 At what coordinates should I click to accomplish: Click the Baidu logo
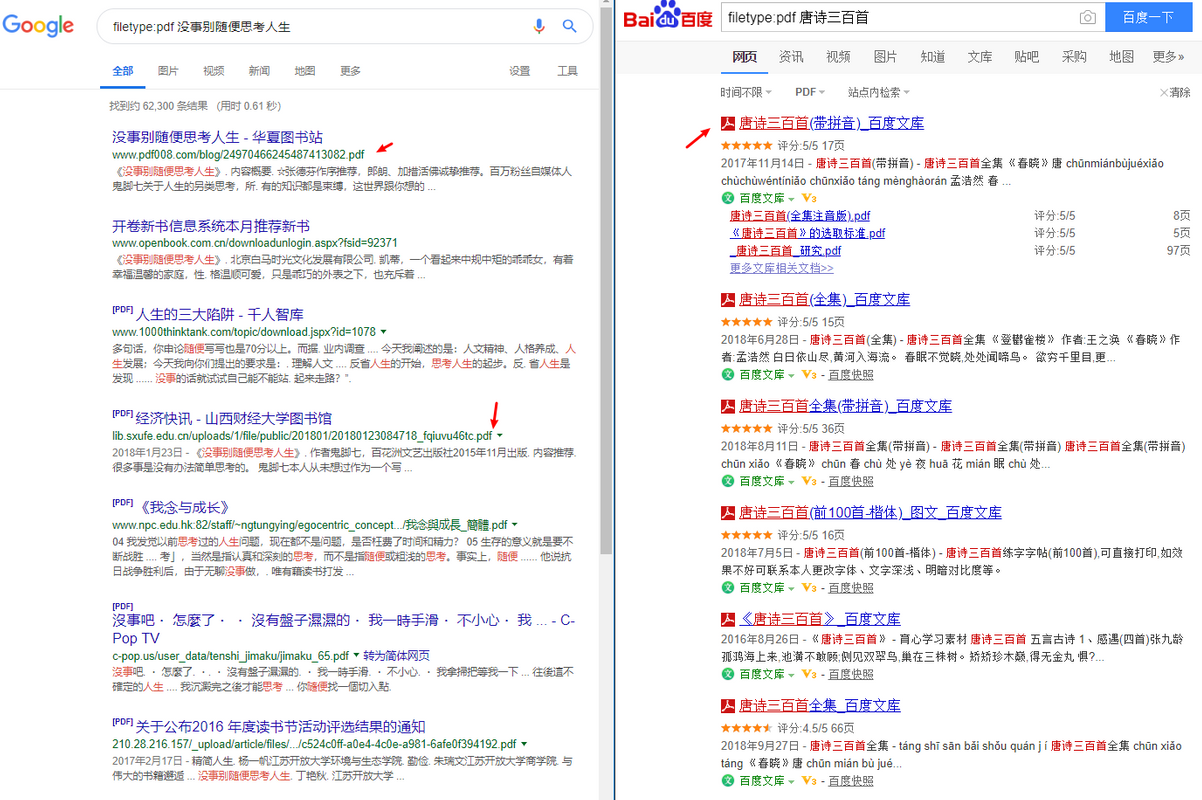pyautogui.click(x=668, y=17)
